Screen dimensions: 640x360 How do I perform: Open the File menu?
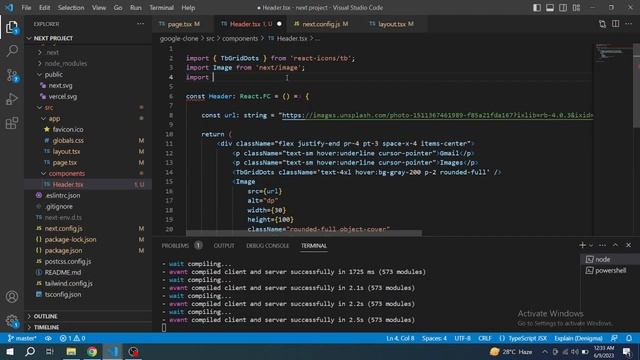(27, 8)
